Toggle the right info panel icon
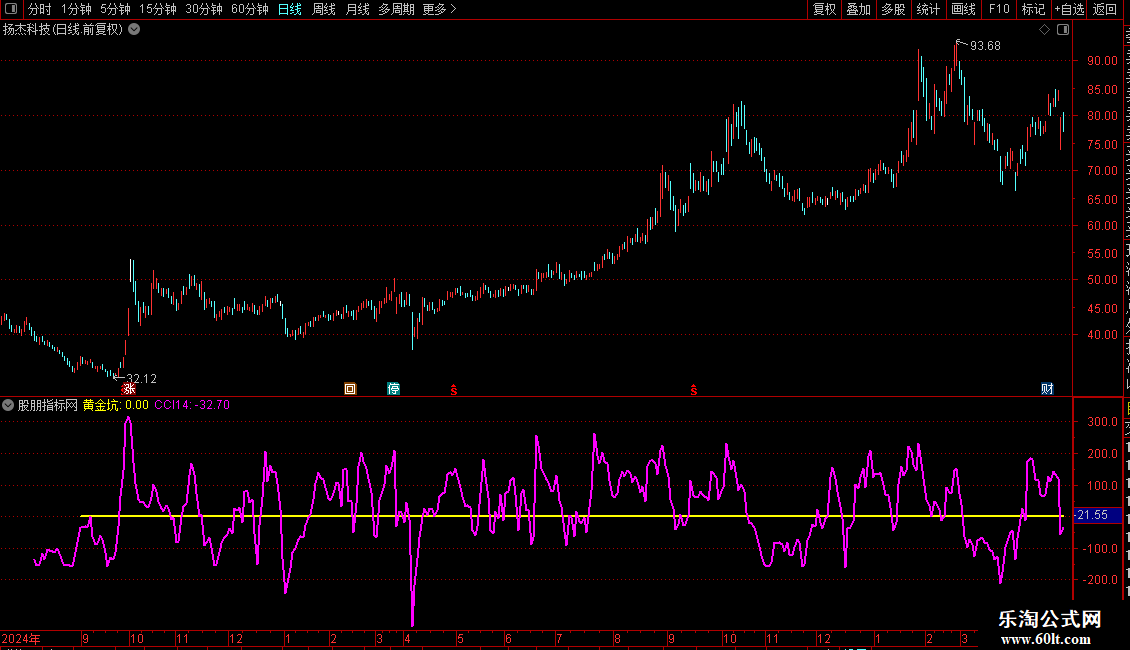The width and height of the screenshot is (1130, 650). coord(1063,30)
